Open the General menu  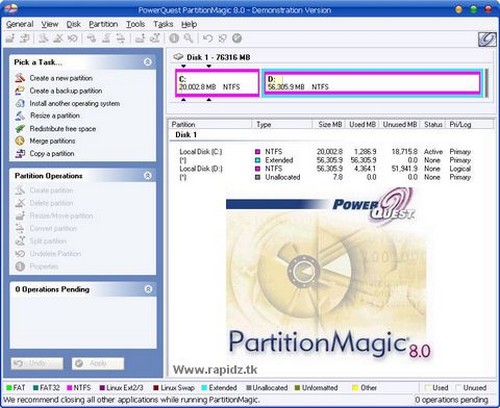[x=20, y=24]
